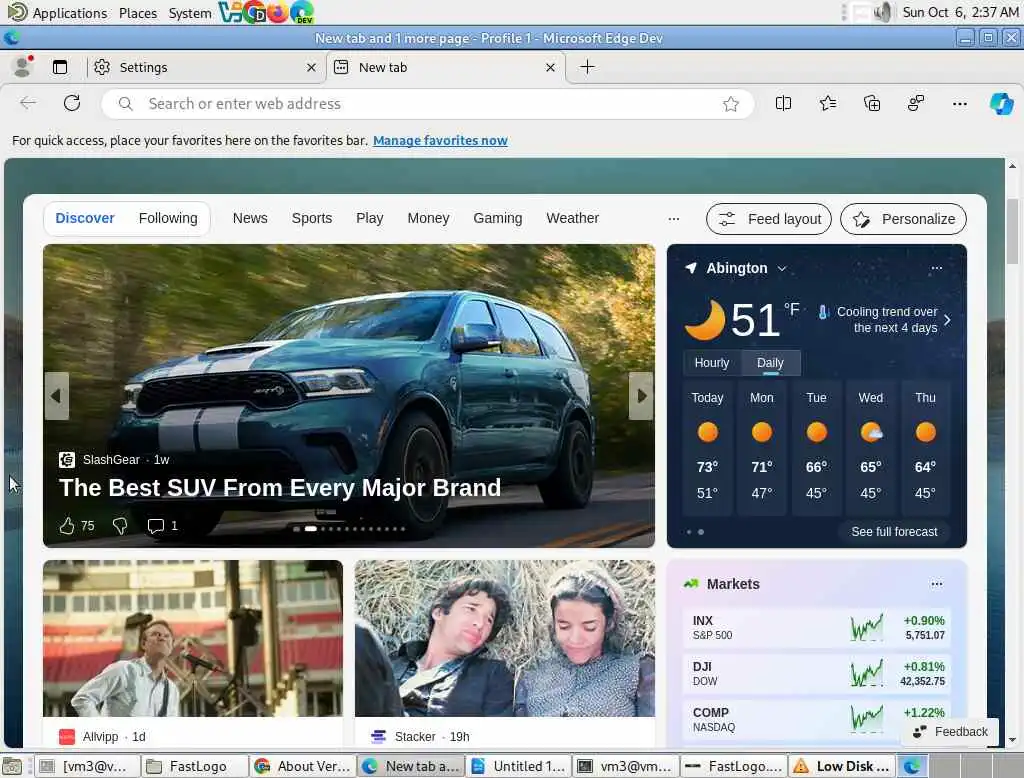
Task: Open a new tab with plus button
Action: click(x=587, y=67)
